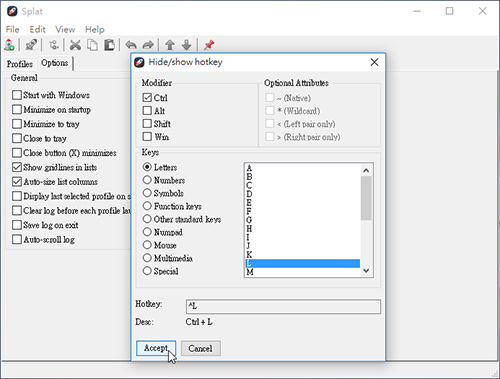The width and height of the screenshot is (500, 379).
Task: Maximize the Splat window
Action: (x=449, y=11)
